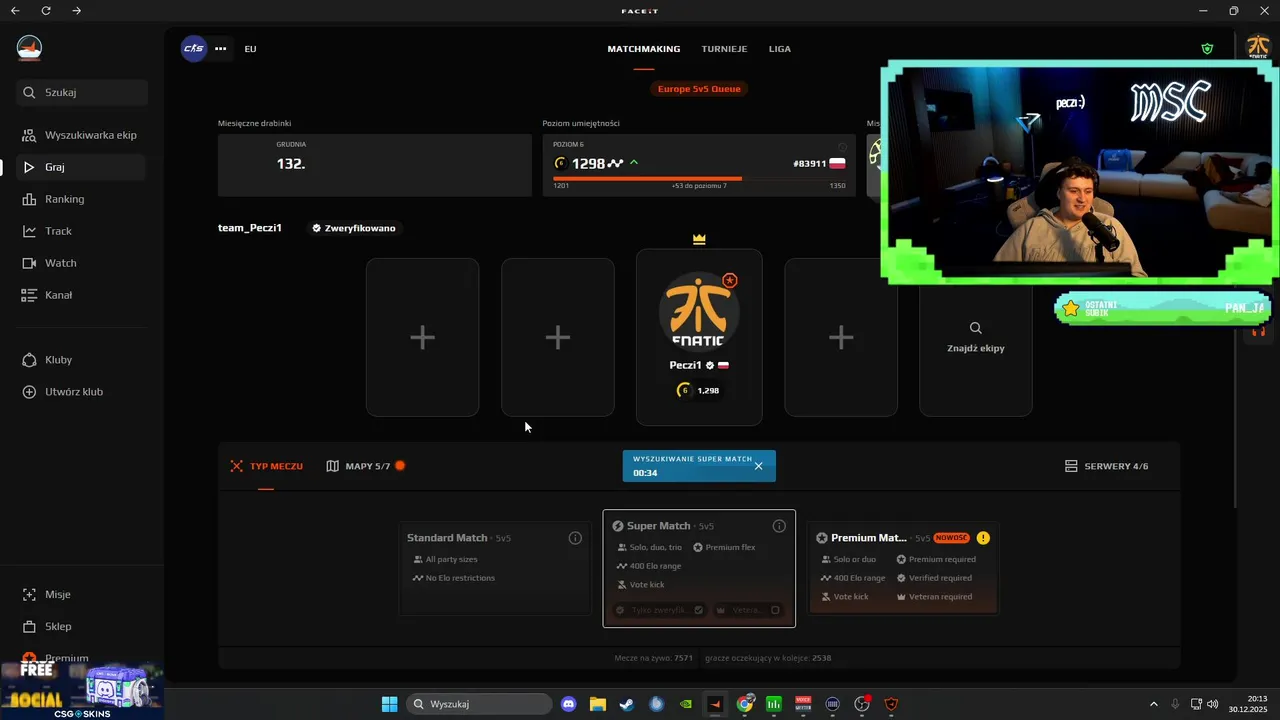
Task: Open the EU region selector
Action: (x=250, y=49)
